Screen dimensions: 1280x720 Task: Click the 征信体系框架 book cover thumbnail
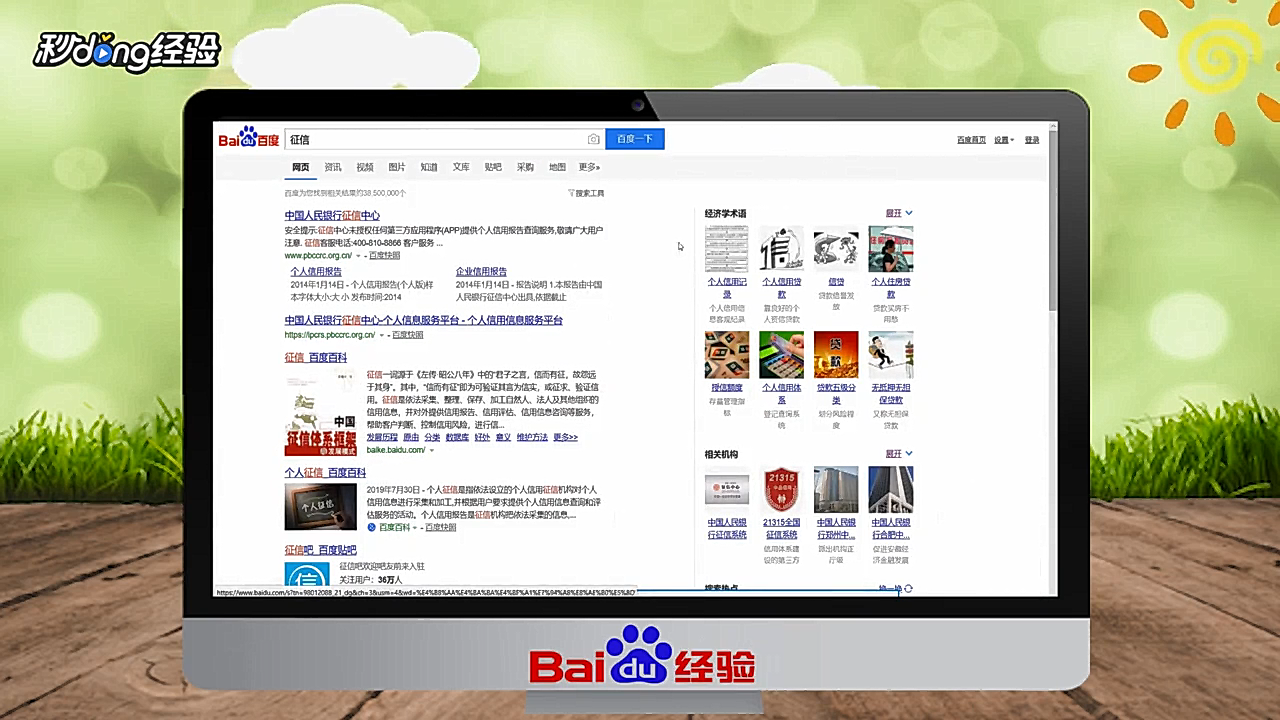tap(320, 412)
